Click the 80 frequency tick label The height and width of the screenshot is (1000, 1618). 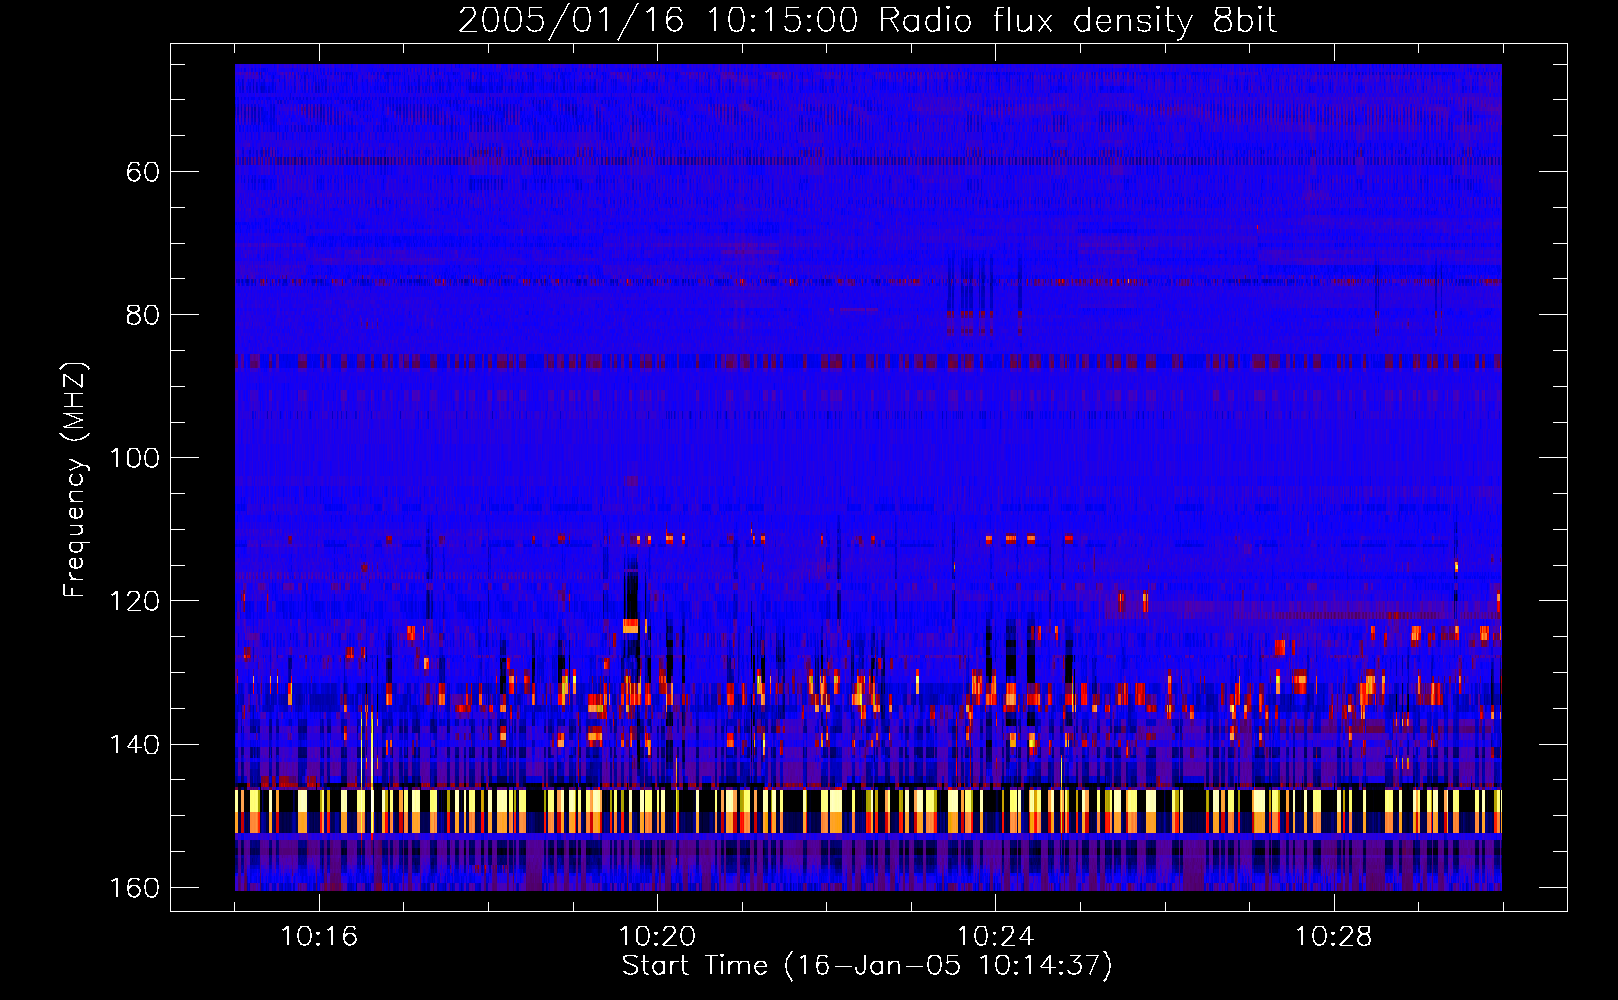click(x=142, y=315)
